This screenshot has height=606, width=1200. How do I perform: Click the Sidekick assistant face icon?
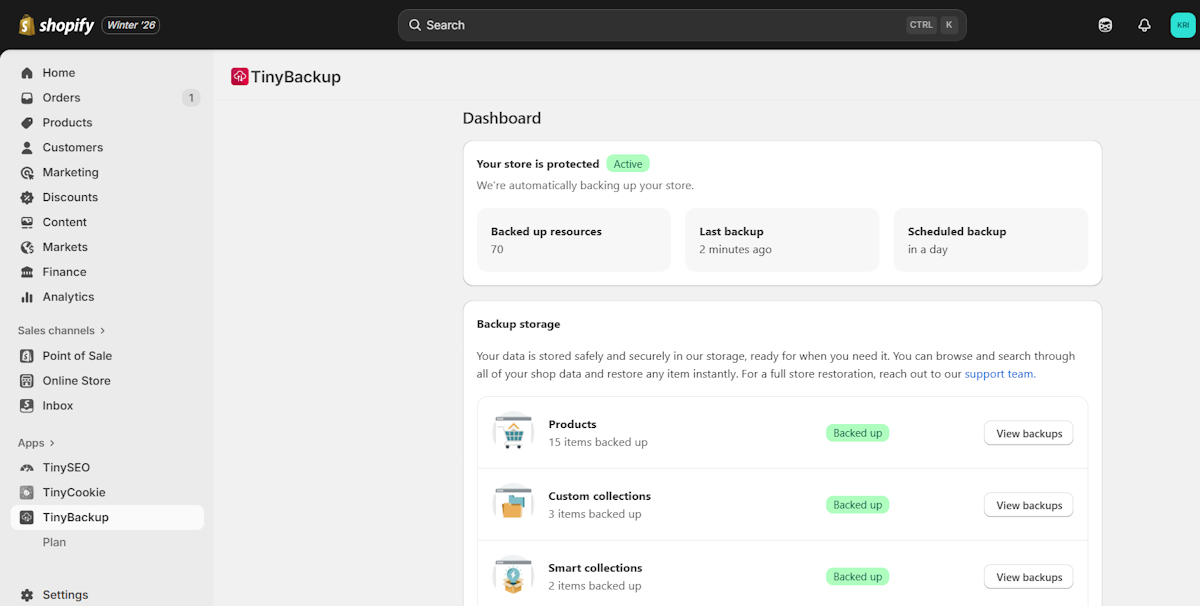[1104, 24]
